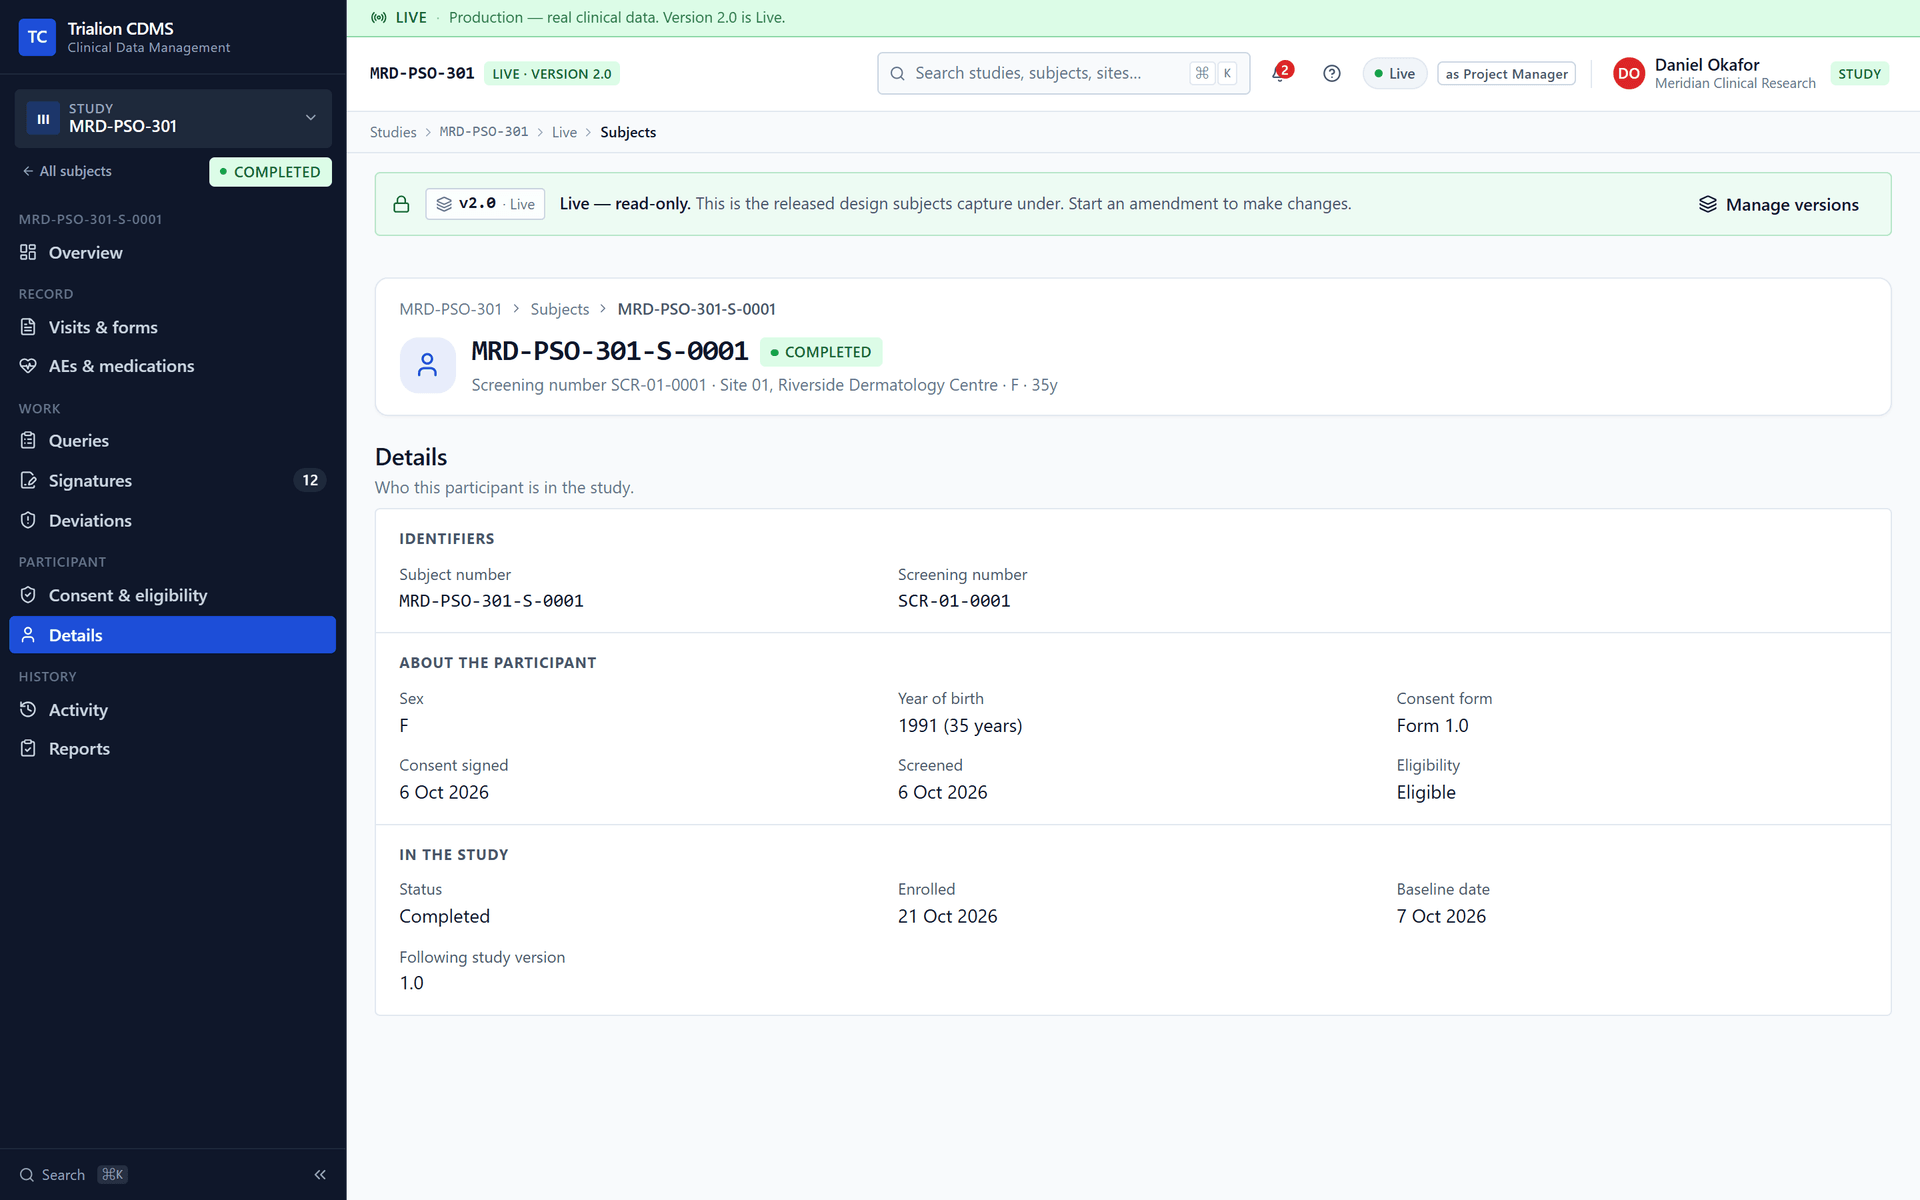The width and height of the screenshot is (1920, 1200).
Task: Open the notifications bell with 2 alerts
Action: click(1281, 73)
